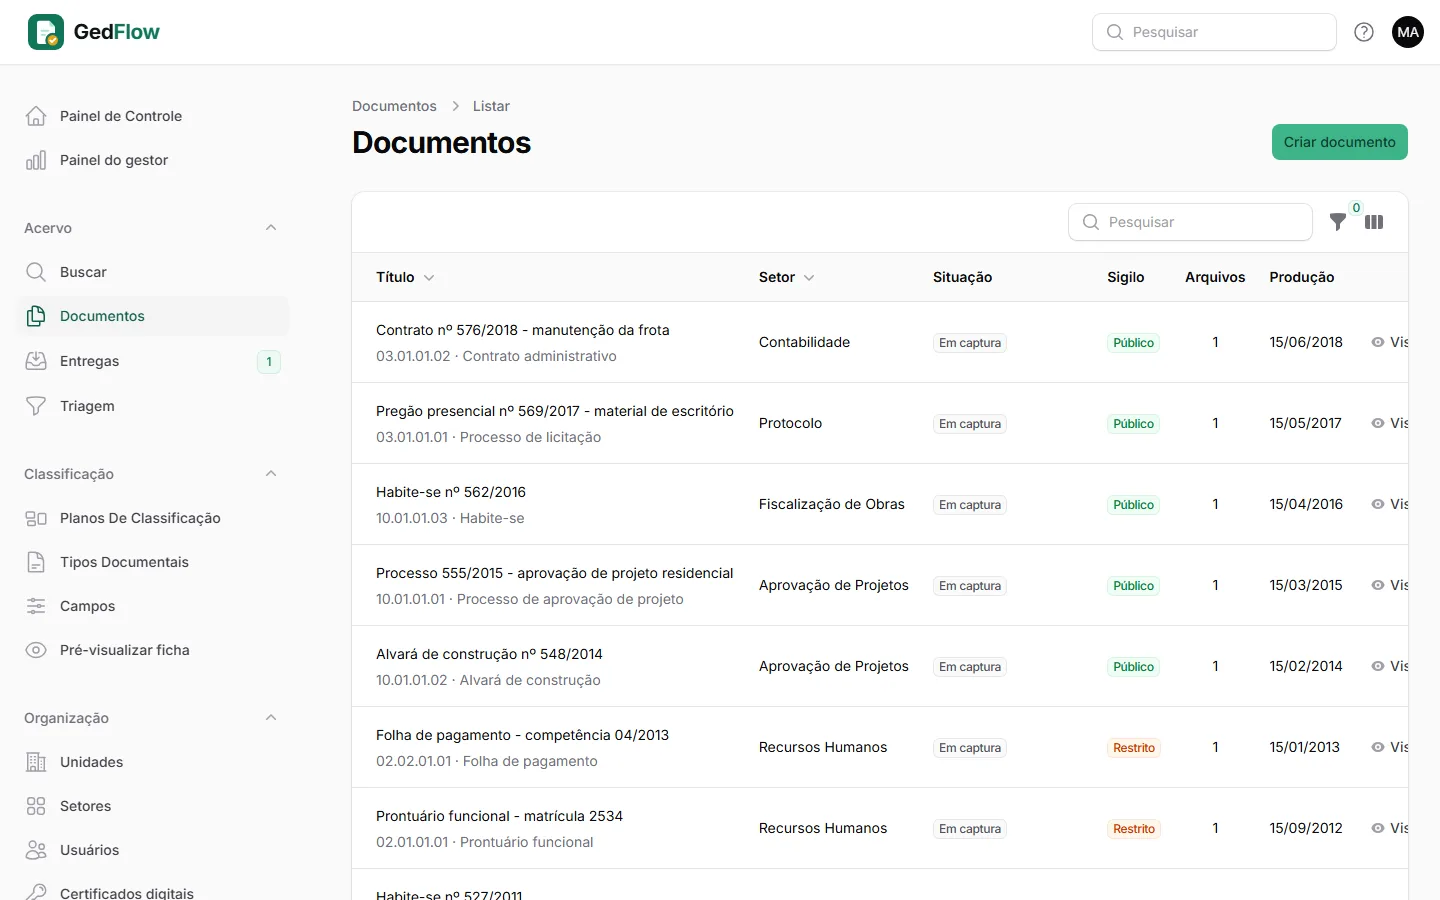
Task: Click the Documentos breadcrumb link
Action: tap(394, 106)
